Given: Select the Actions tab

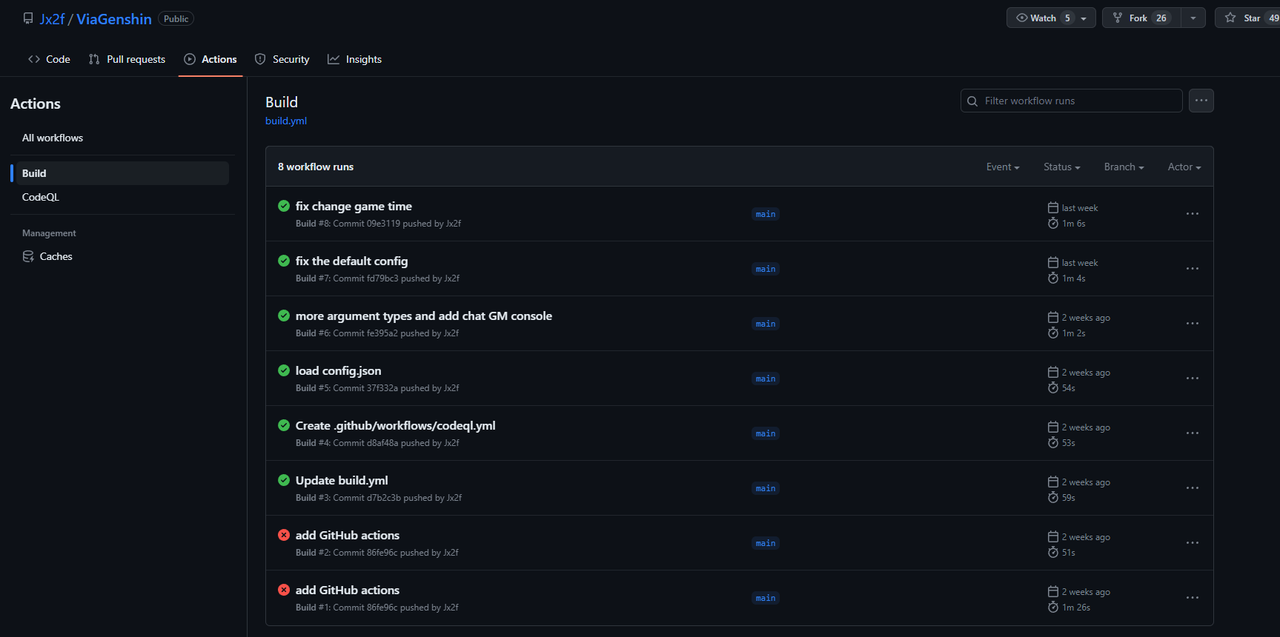Looking at the screenshot, I should [x=210, y=59].
